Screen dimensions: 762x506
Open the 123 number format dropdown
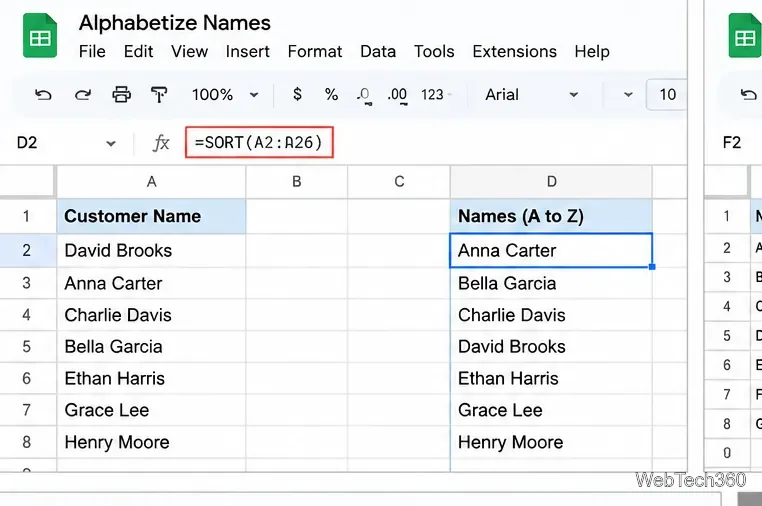436,94
